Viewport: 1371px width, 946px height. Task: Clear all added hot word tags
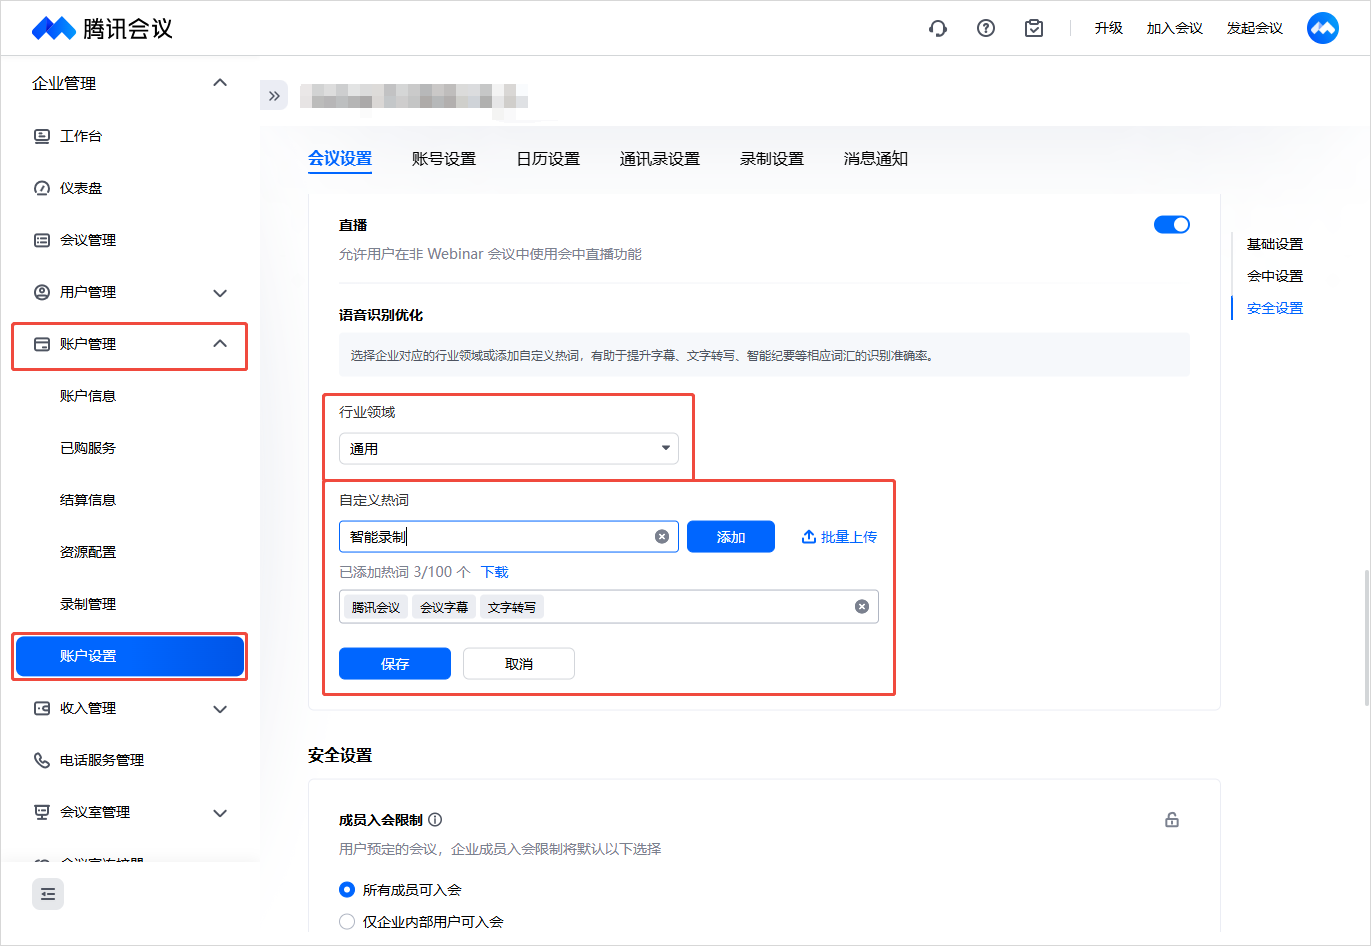862,607
